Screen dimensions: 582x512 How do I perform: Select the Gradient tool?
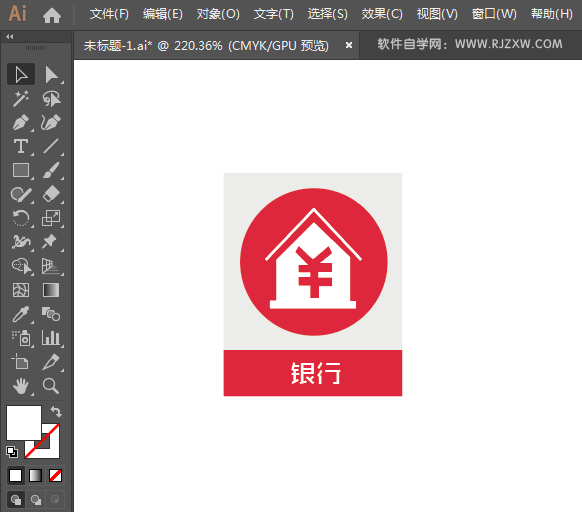[51, 290]
